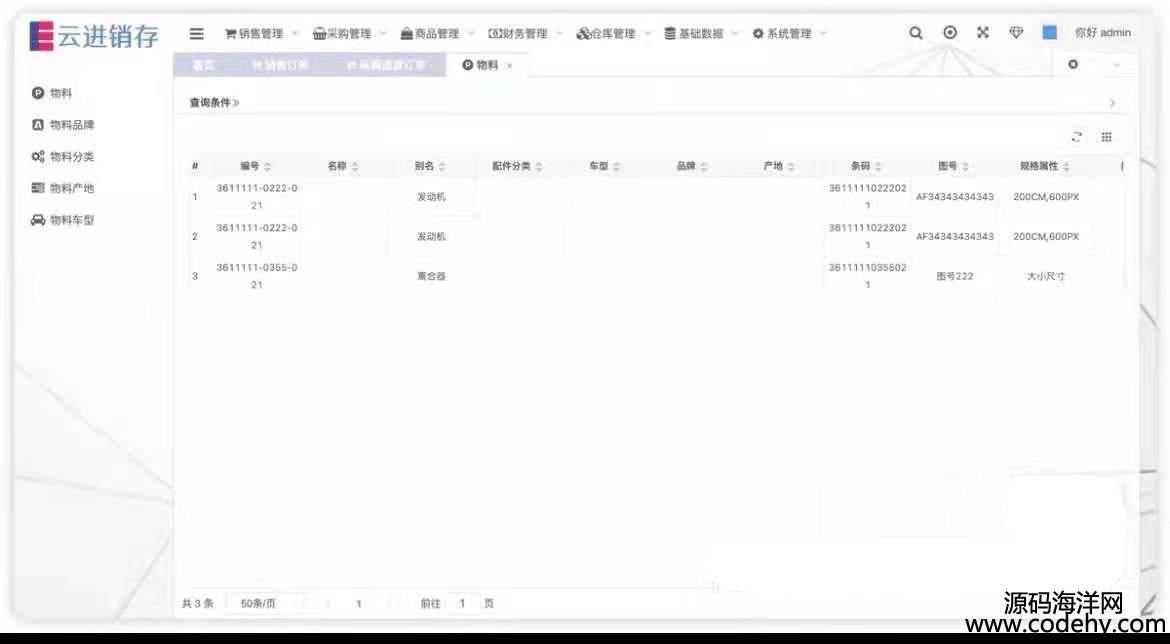Sort by 品牌 column arrows
Image resolution: width=1170 pixels, height=644 pixels.
point(704,166)
